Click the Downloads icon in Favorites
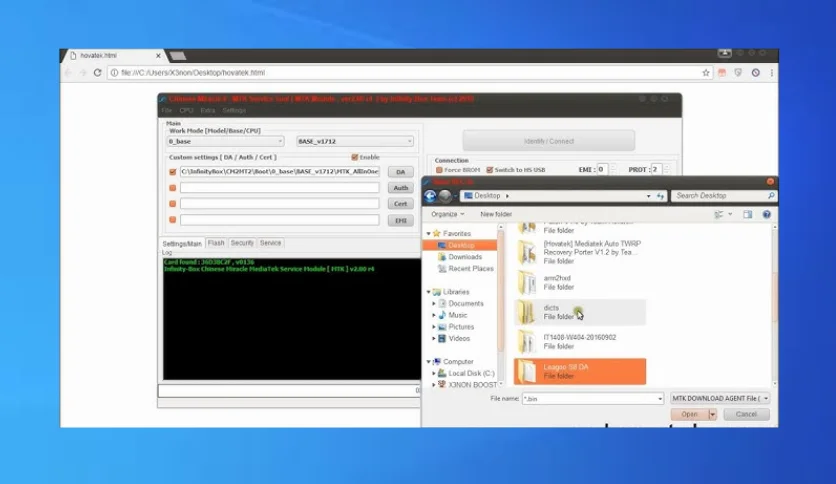Screen dimensions: 836x484 pos(441,257)
